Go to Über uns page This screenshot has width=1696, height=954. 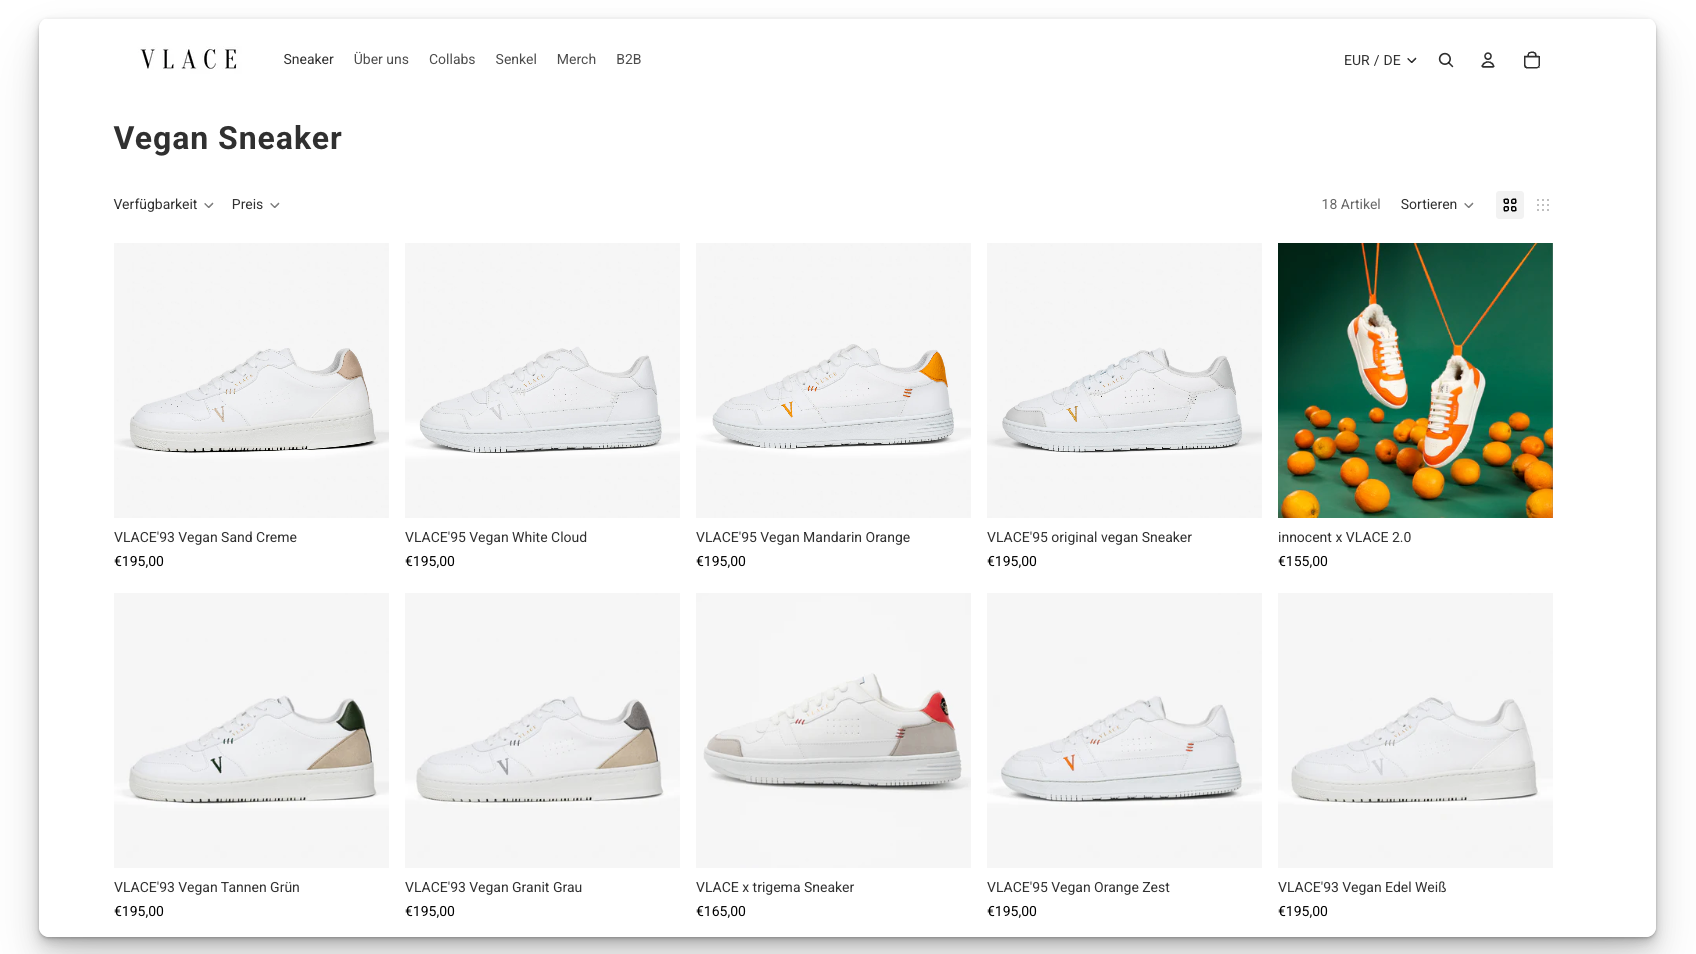381,60
